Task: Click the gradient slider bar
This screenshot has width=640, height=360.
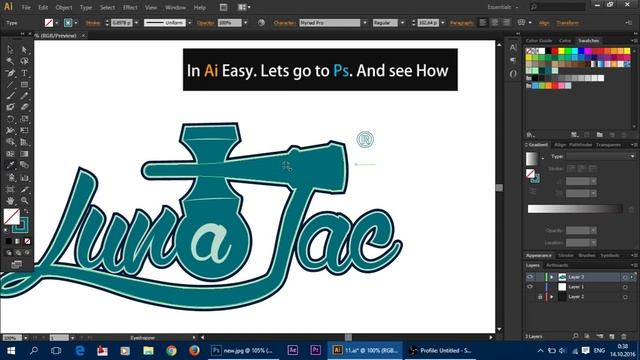Action: coord(575,209)
